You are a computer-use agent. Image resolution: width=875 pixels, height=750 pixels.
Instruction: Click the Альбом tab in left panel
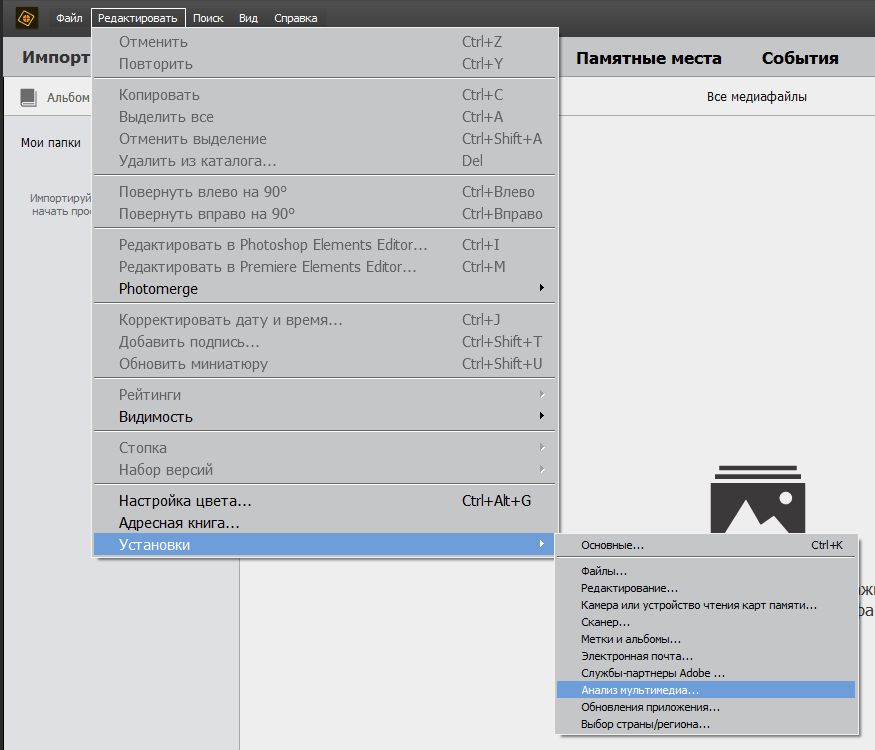coord(68,98)
